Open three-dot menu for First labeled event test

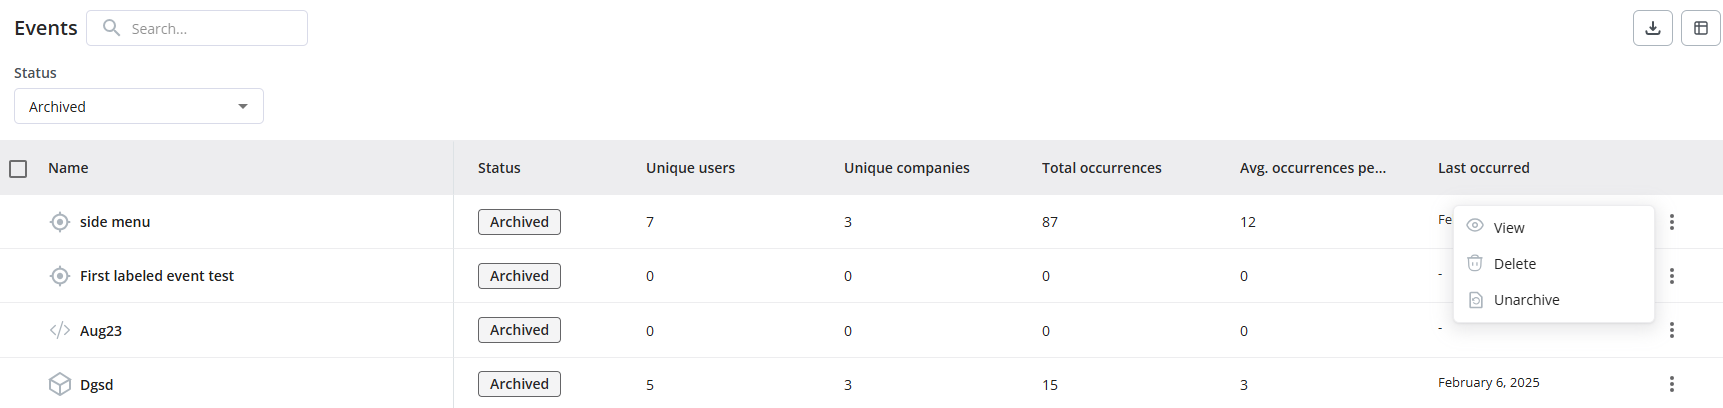(x=1672, y=276)
